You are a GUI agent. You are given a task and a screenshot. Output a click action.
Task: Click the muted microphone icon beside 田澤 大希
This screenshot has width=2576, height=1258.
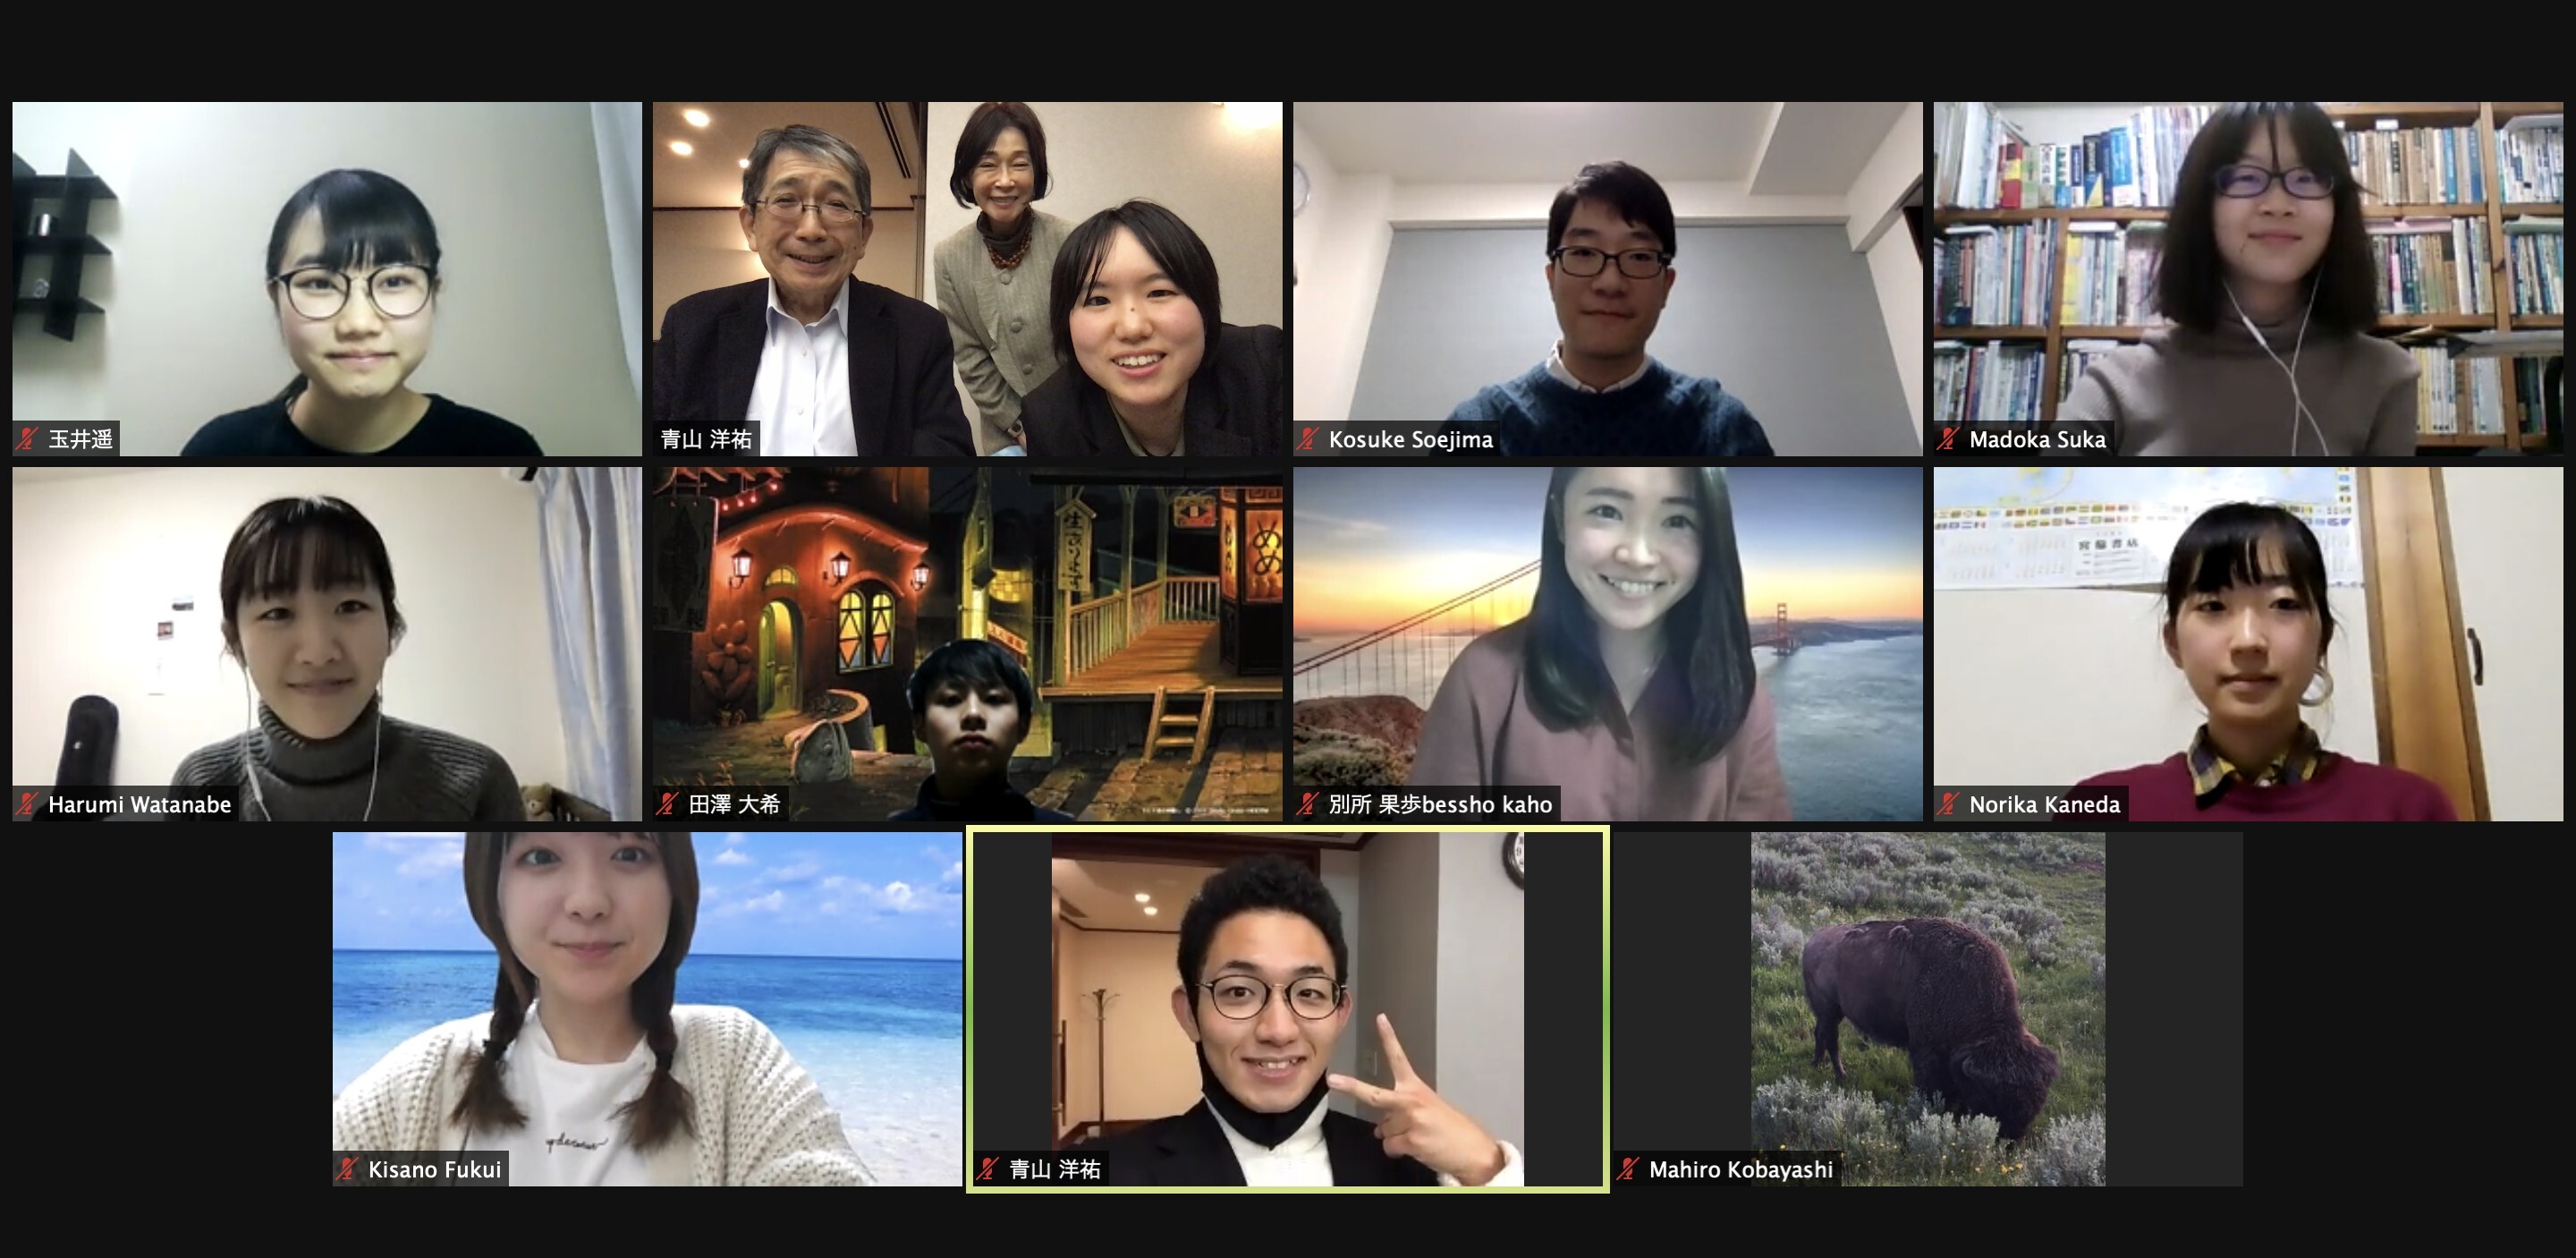pyautogui.click(x=668, y=804)
